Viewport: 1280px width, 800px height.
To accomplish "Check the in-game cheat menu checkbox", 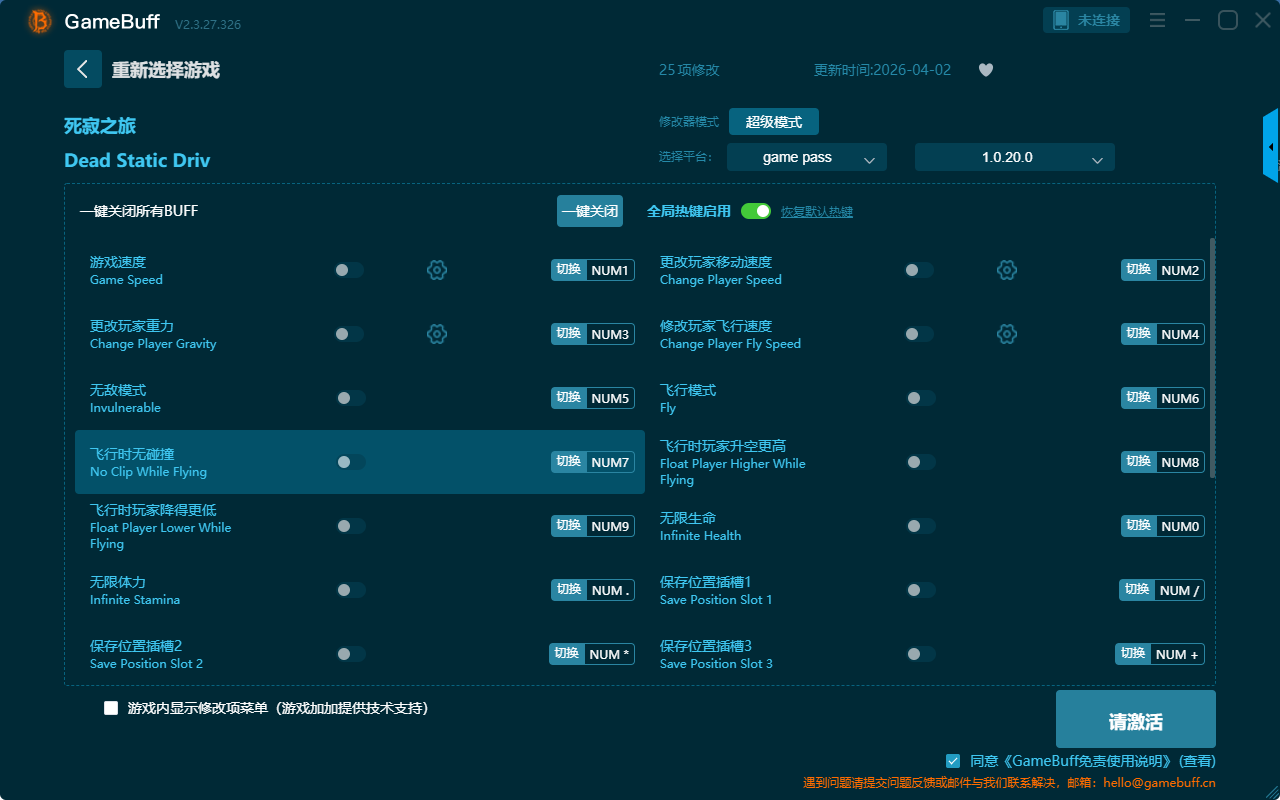I will [x=111, y=708].
